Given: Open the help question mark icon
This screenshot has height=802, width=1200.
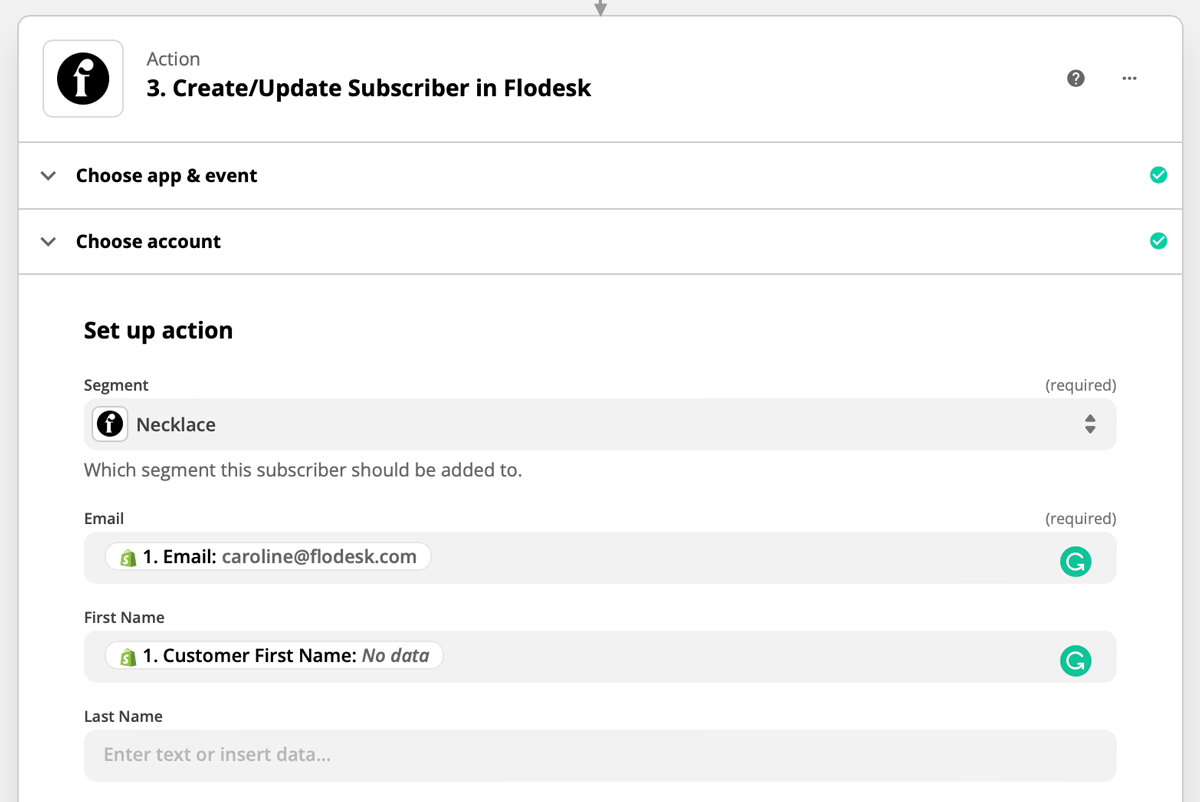Looking at the screenshot, I should point(1076,78).
